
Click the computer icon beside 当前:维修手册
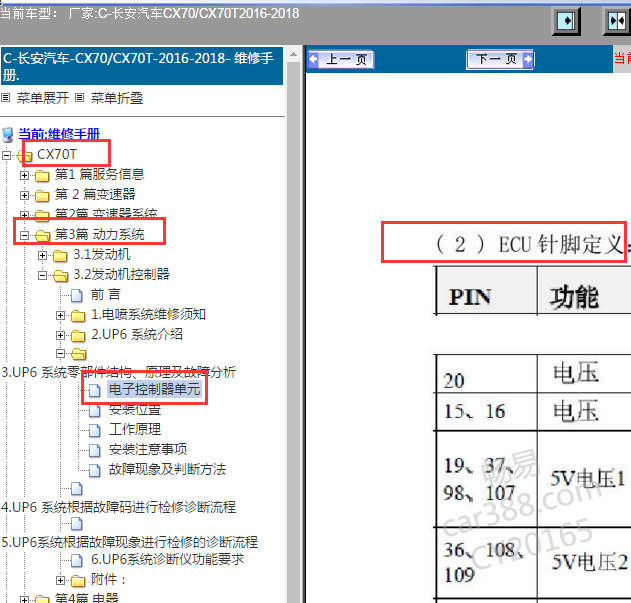pyautogui.click(x=8, y=135)
